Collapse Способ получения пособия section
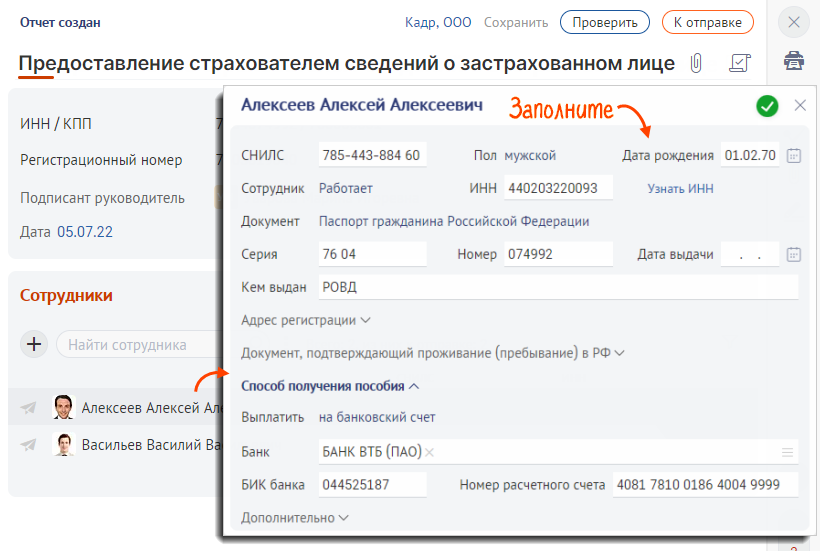The width and height of the screenshot is (820, 551). [330, 385]
